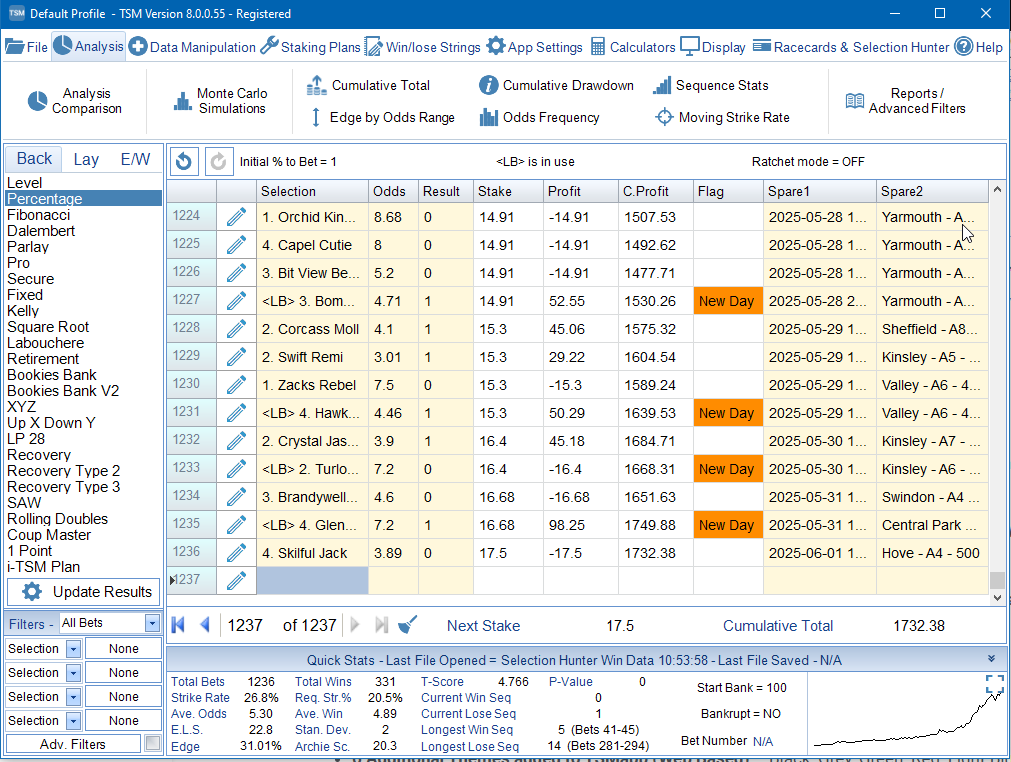The height and width of the screenshot is (762, 1011).
Task: Click the Bet Number N/A link
Action: tap(763, 741)
